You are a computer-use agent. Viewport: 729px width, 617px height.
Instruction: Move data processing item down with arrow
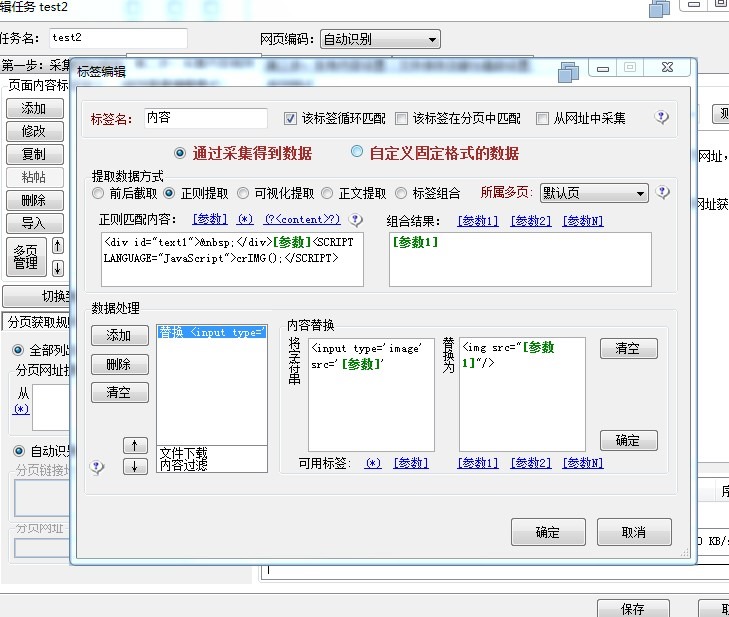pyautogui.click(x=135, y=466)
